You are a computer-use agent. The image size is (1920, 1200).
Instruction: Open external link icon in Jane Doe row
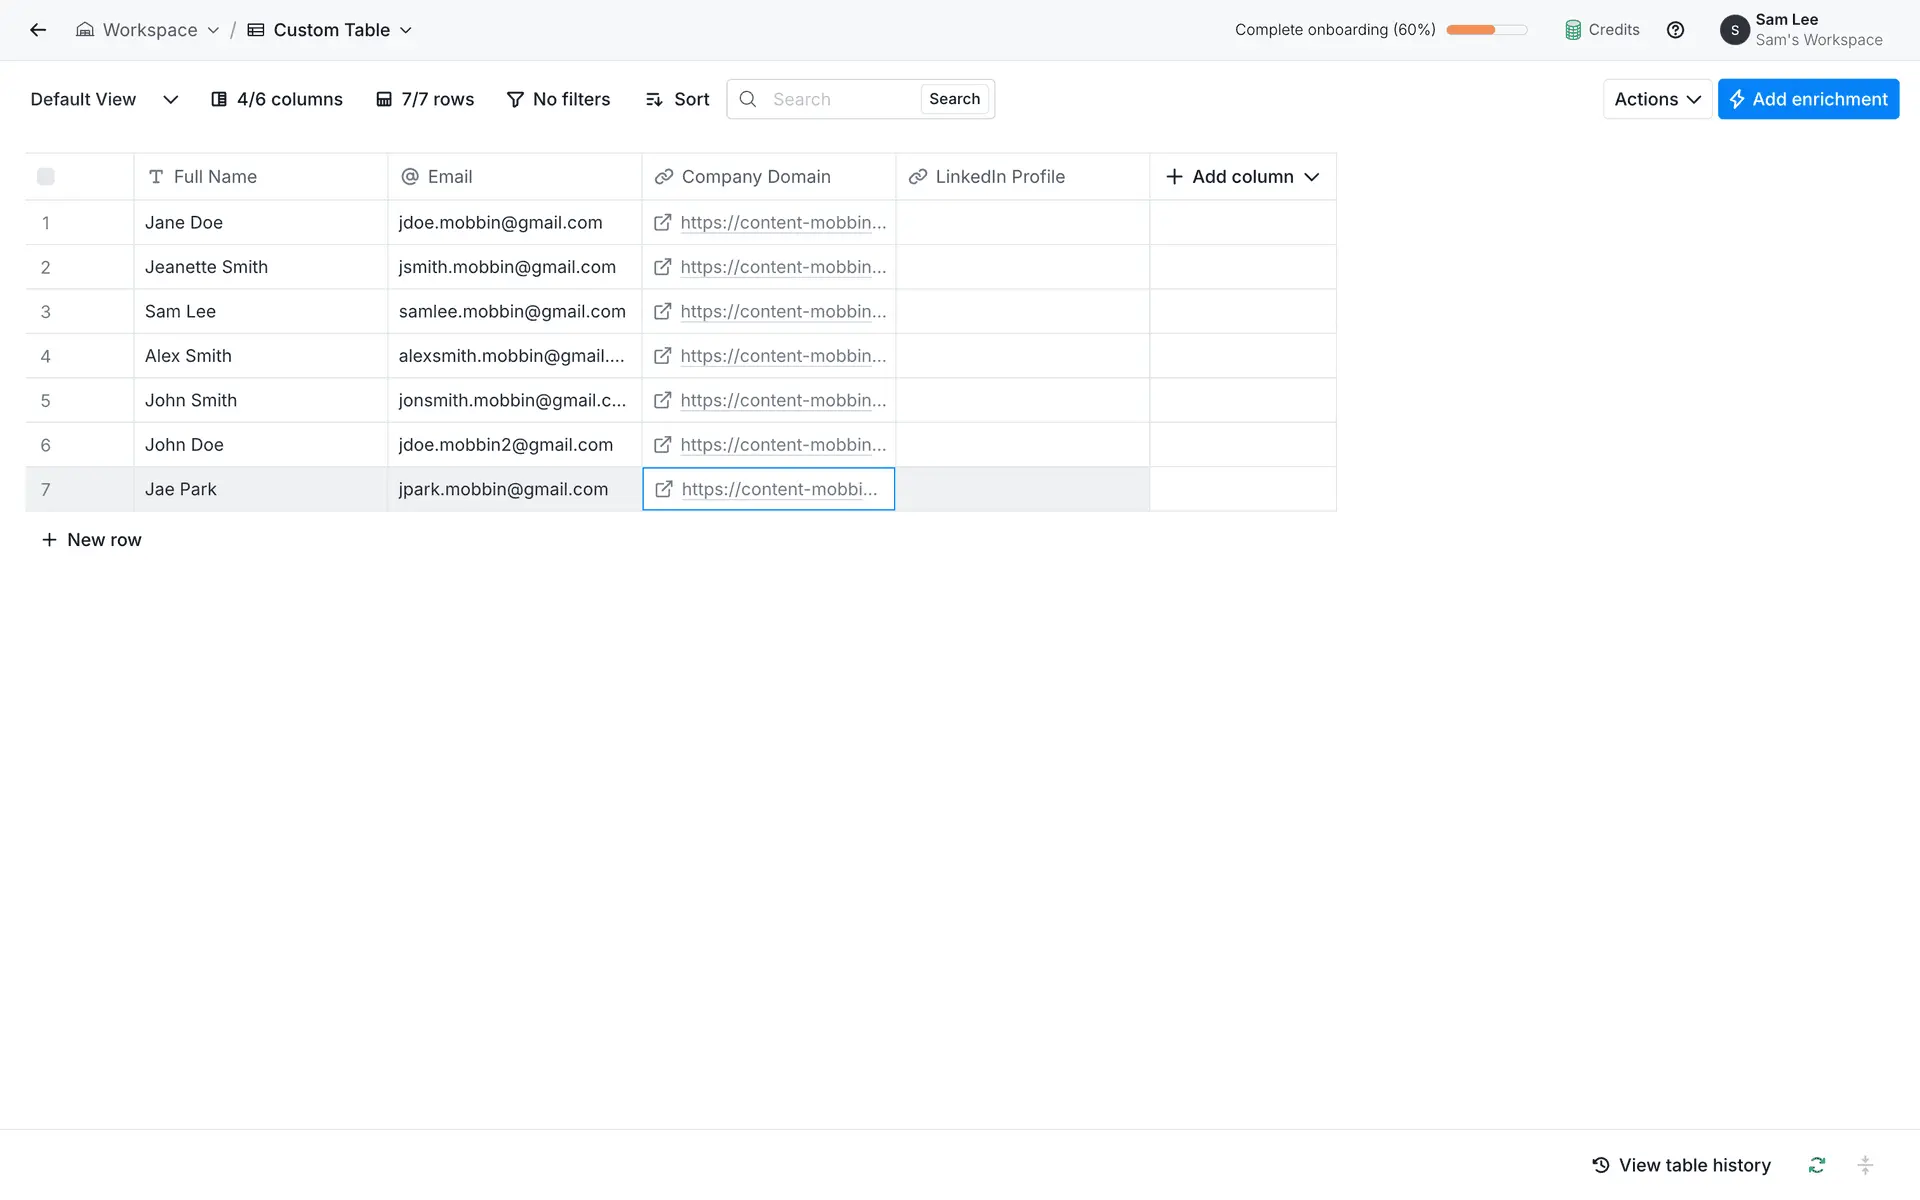[662, 223]
